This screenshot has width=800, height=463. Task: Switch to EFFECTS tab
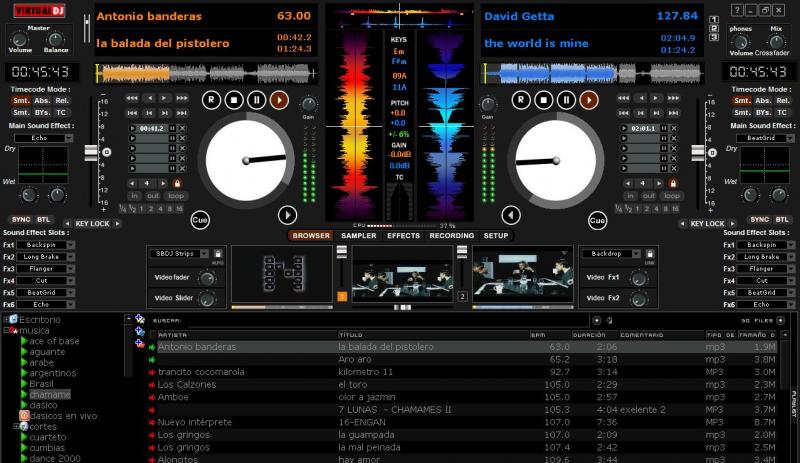403,235
